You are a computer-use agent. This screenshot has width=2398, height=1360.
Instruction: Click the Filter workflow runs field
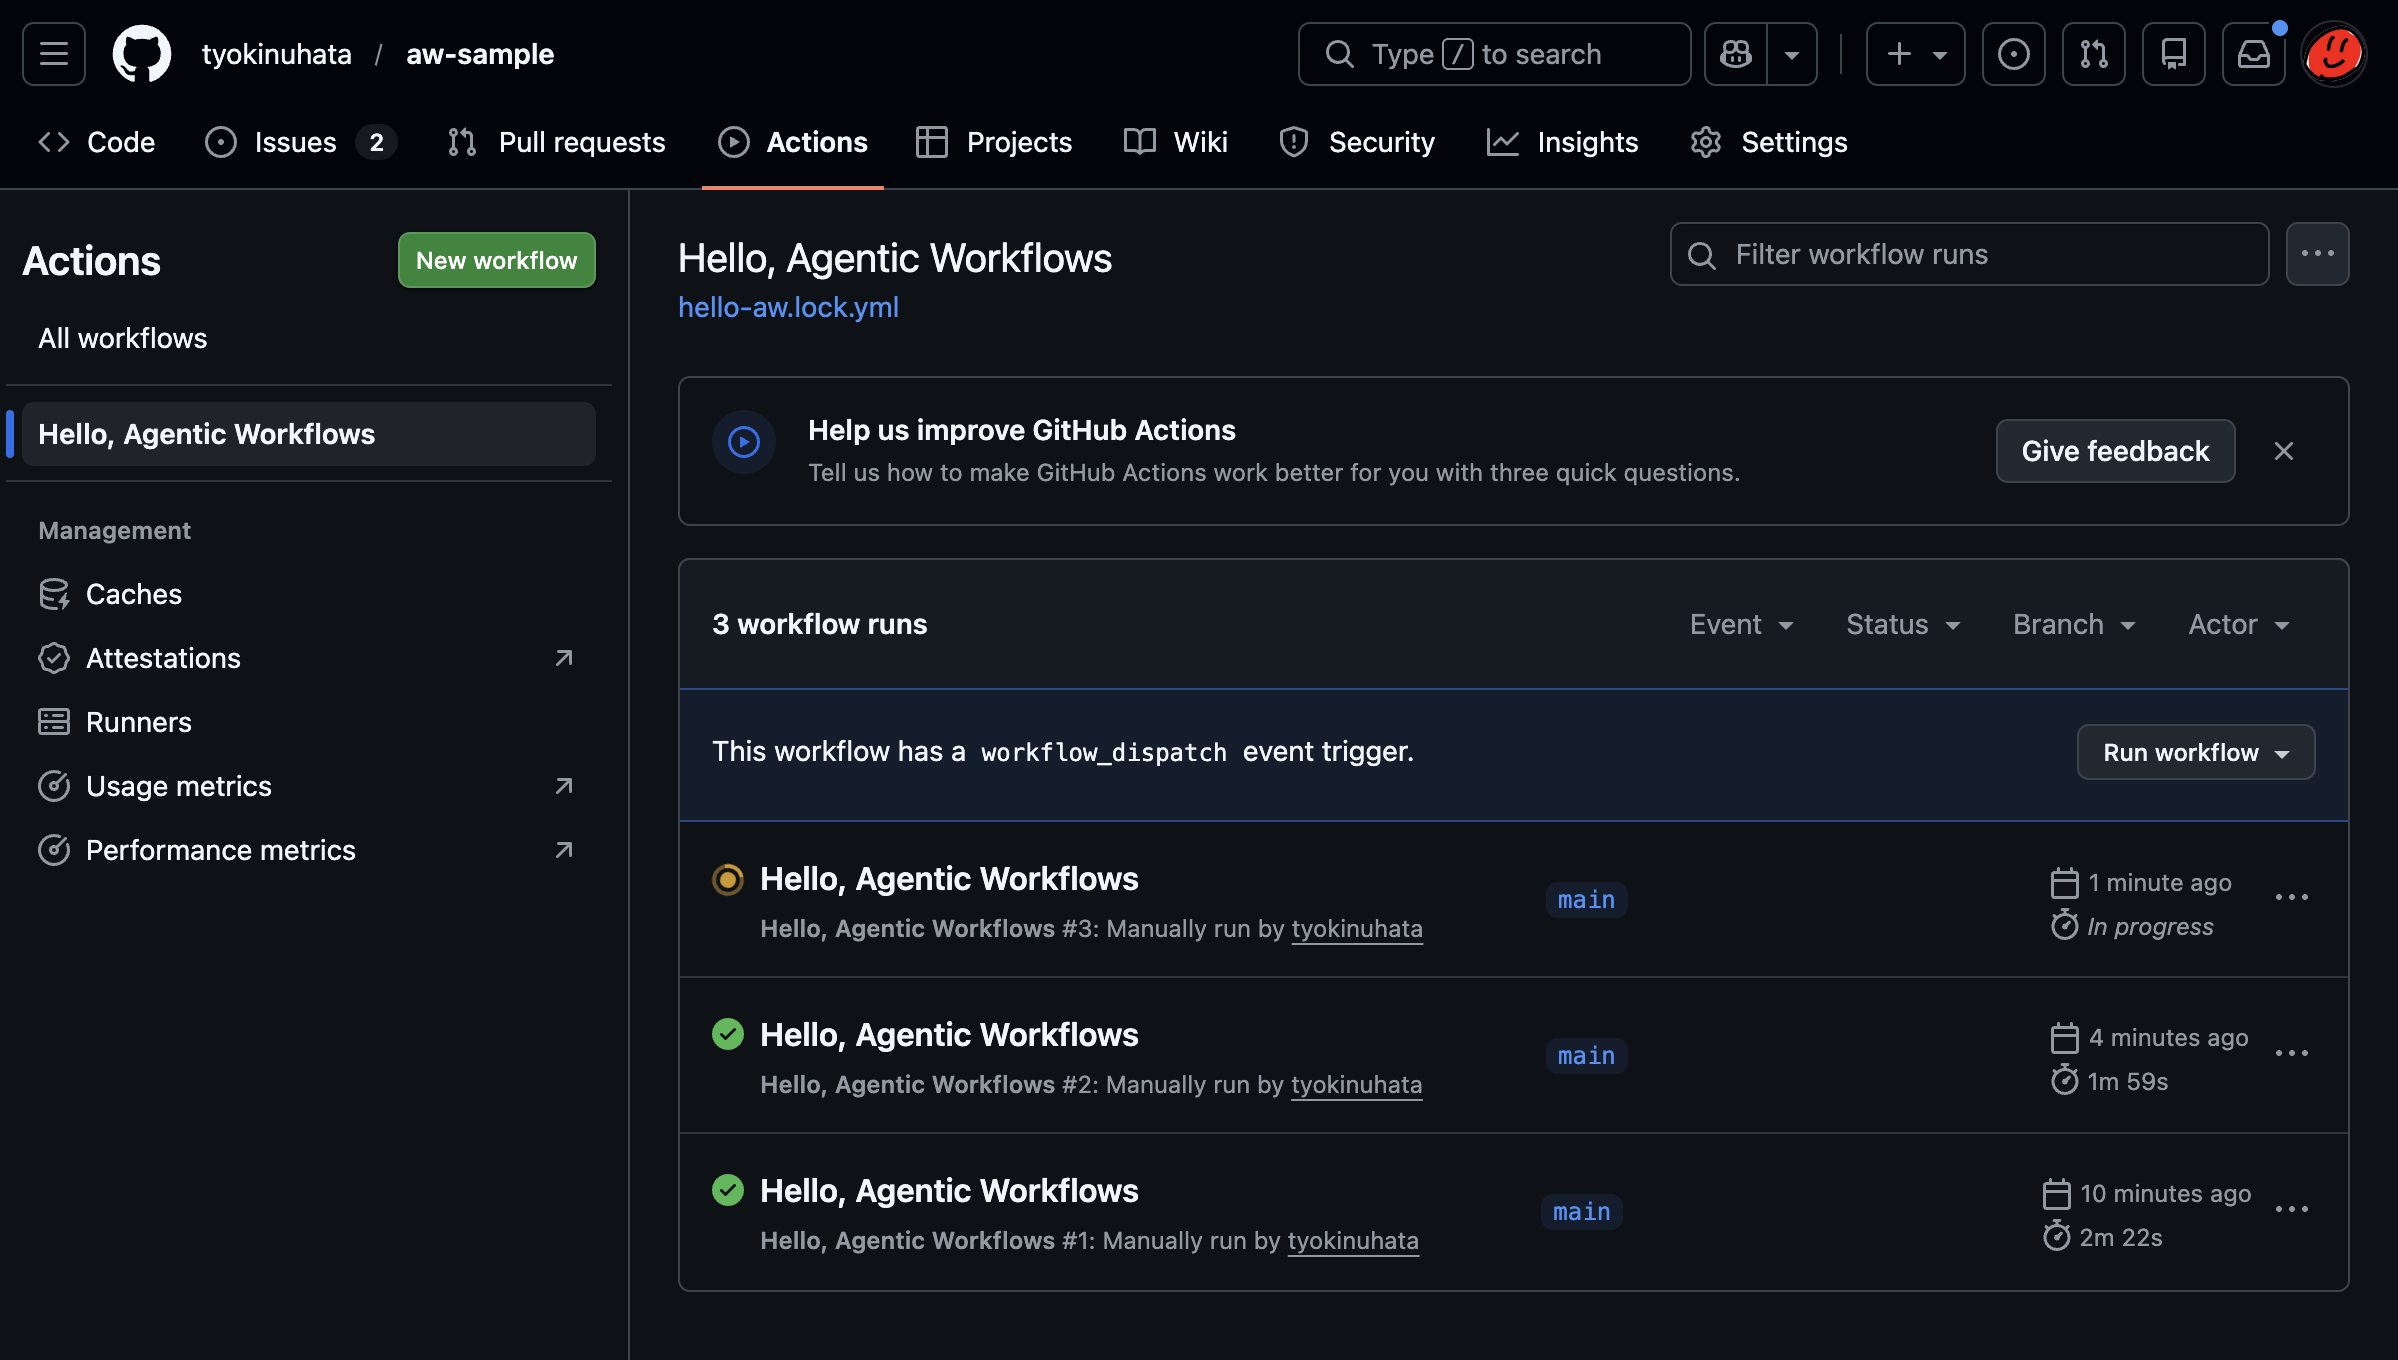click(1968, 254)
